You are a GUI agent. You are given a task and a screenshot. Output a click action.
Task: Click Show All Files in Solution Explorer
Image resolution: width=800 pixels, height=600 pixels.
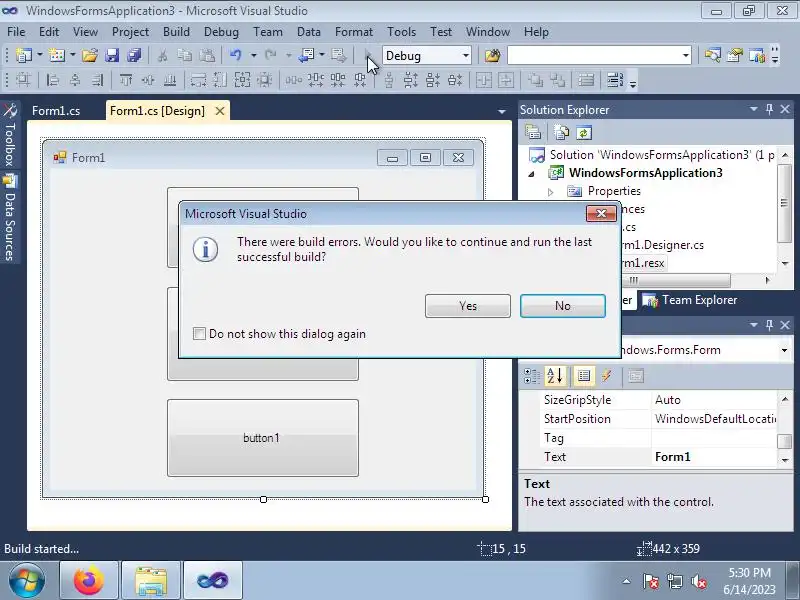click(562, 133)
